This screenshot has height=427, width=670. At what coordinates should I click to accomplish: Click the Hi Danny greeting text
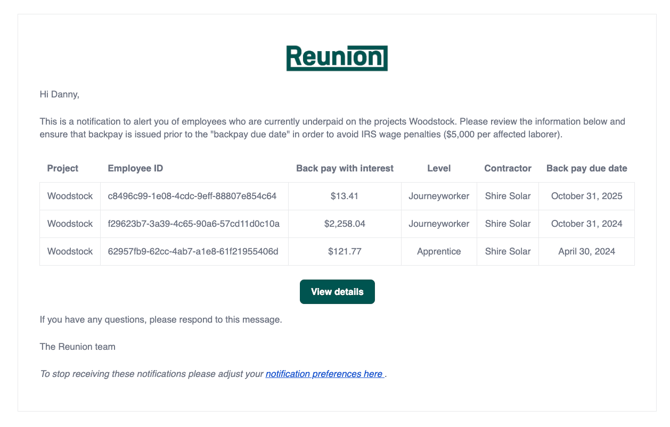tap(59, 94)
